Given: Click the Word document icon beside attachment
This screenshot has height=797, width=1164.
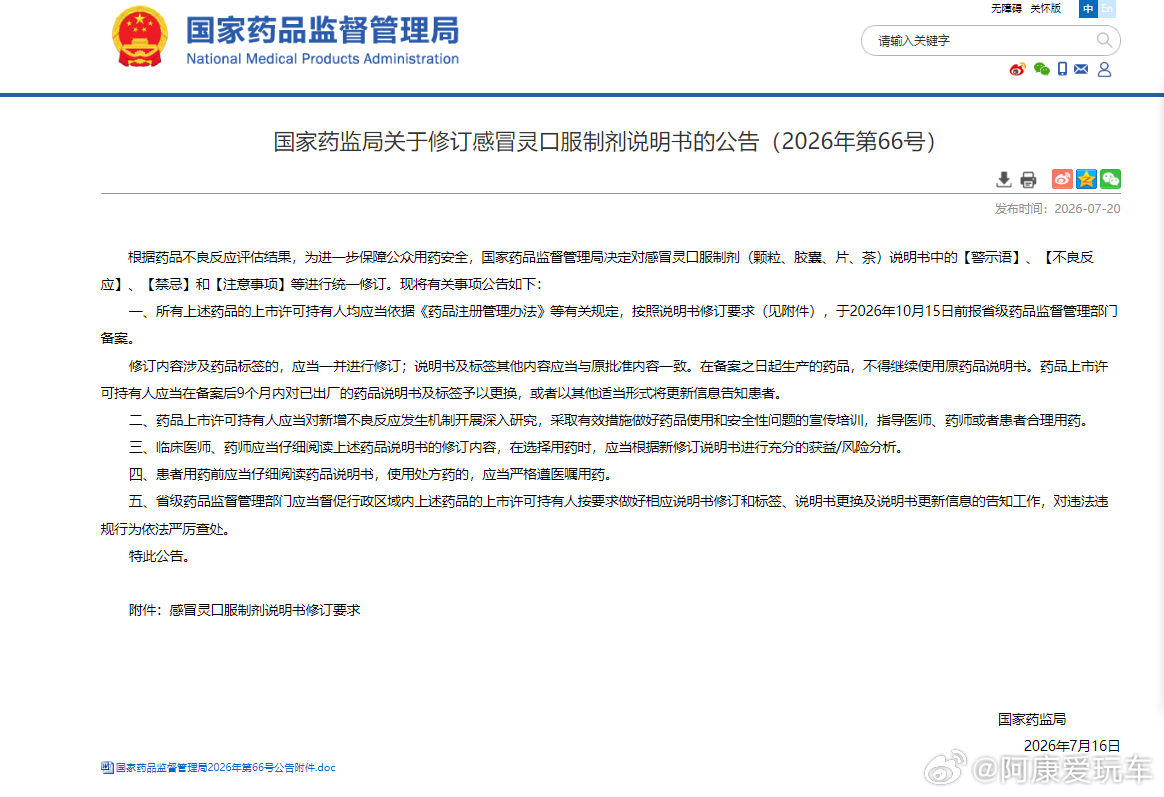Looking at the screenshot, I should (107, 767).
